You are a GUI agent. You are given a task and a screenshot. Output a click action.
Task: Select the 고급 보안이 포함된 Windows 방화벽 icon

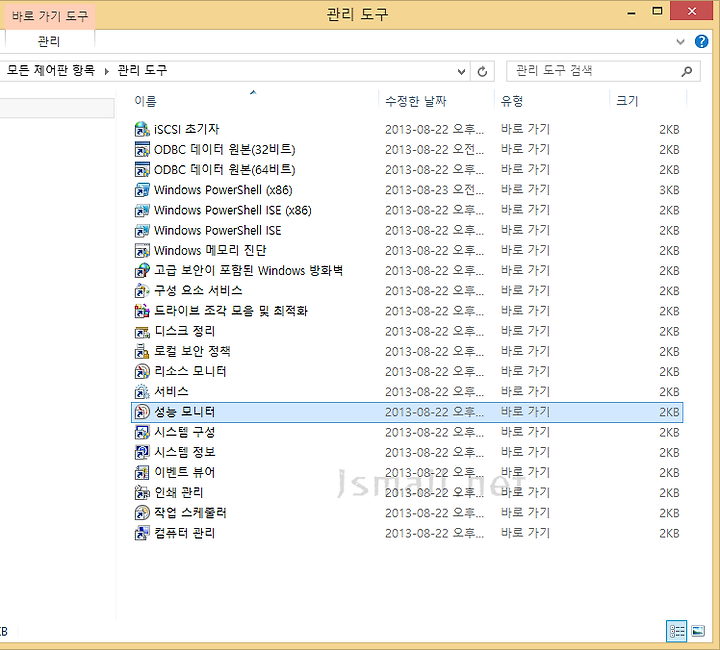coord(142,271)
